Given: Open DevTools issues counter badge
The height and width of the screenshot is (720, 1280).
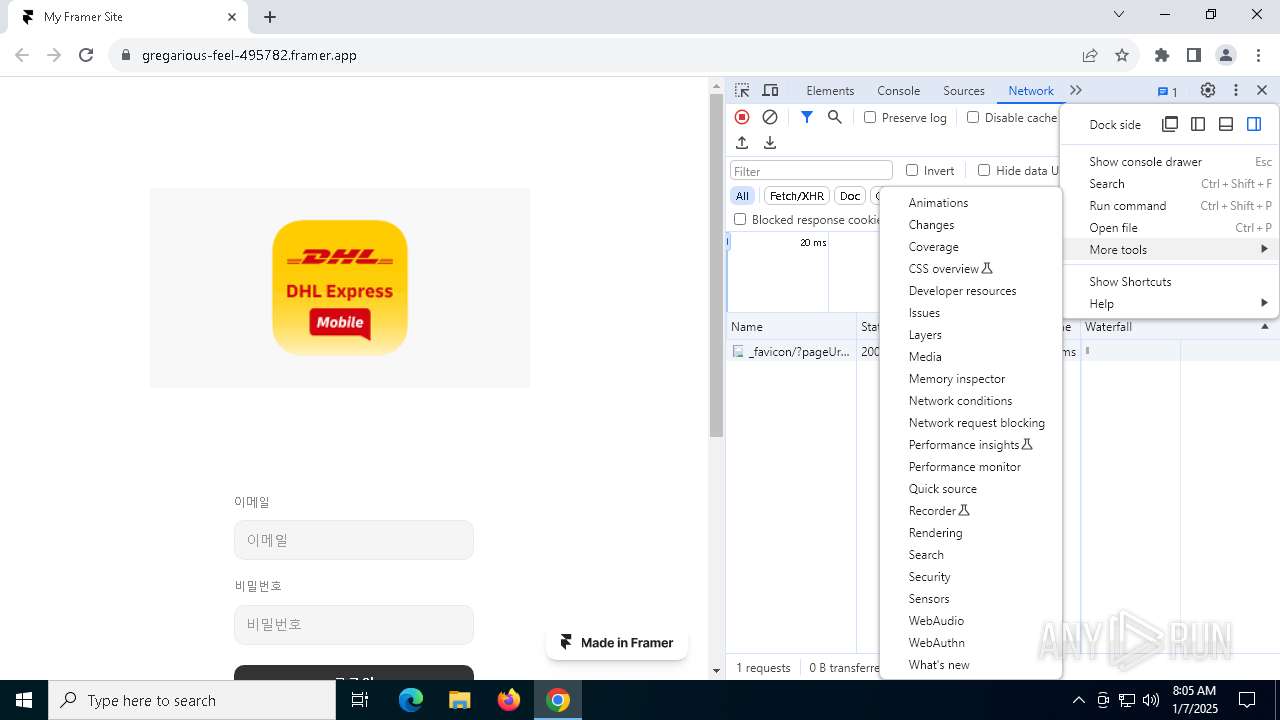Looking at the screenshot, I should (1167, 91).
